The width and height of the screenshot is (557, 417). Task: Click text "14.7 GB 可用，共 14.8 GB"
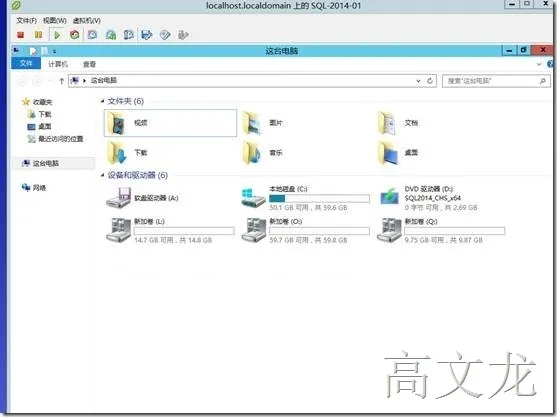click(x=173, y=240)
